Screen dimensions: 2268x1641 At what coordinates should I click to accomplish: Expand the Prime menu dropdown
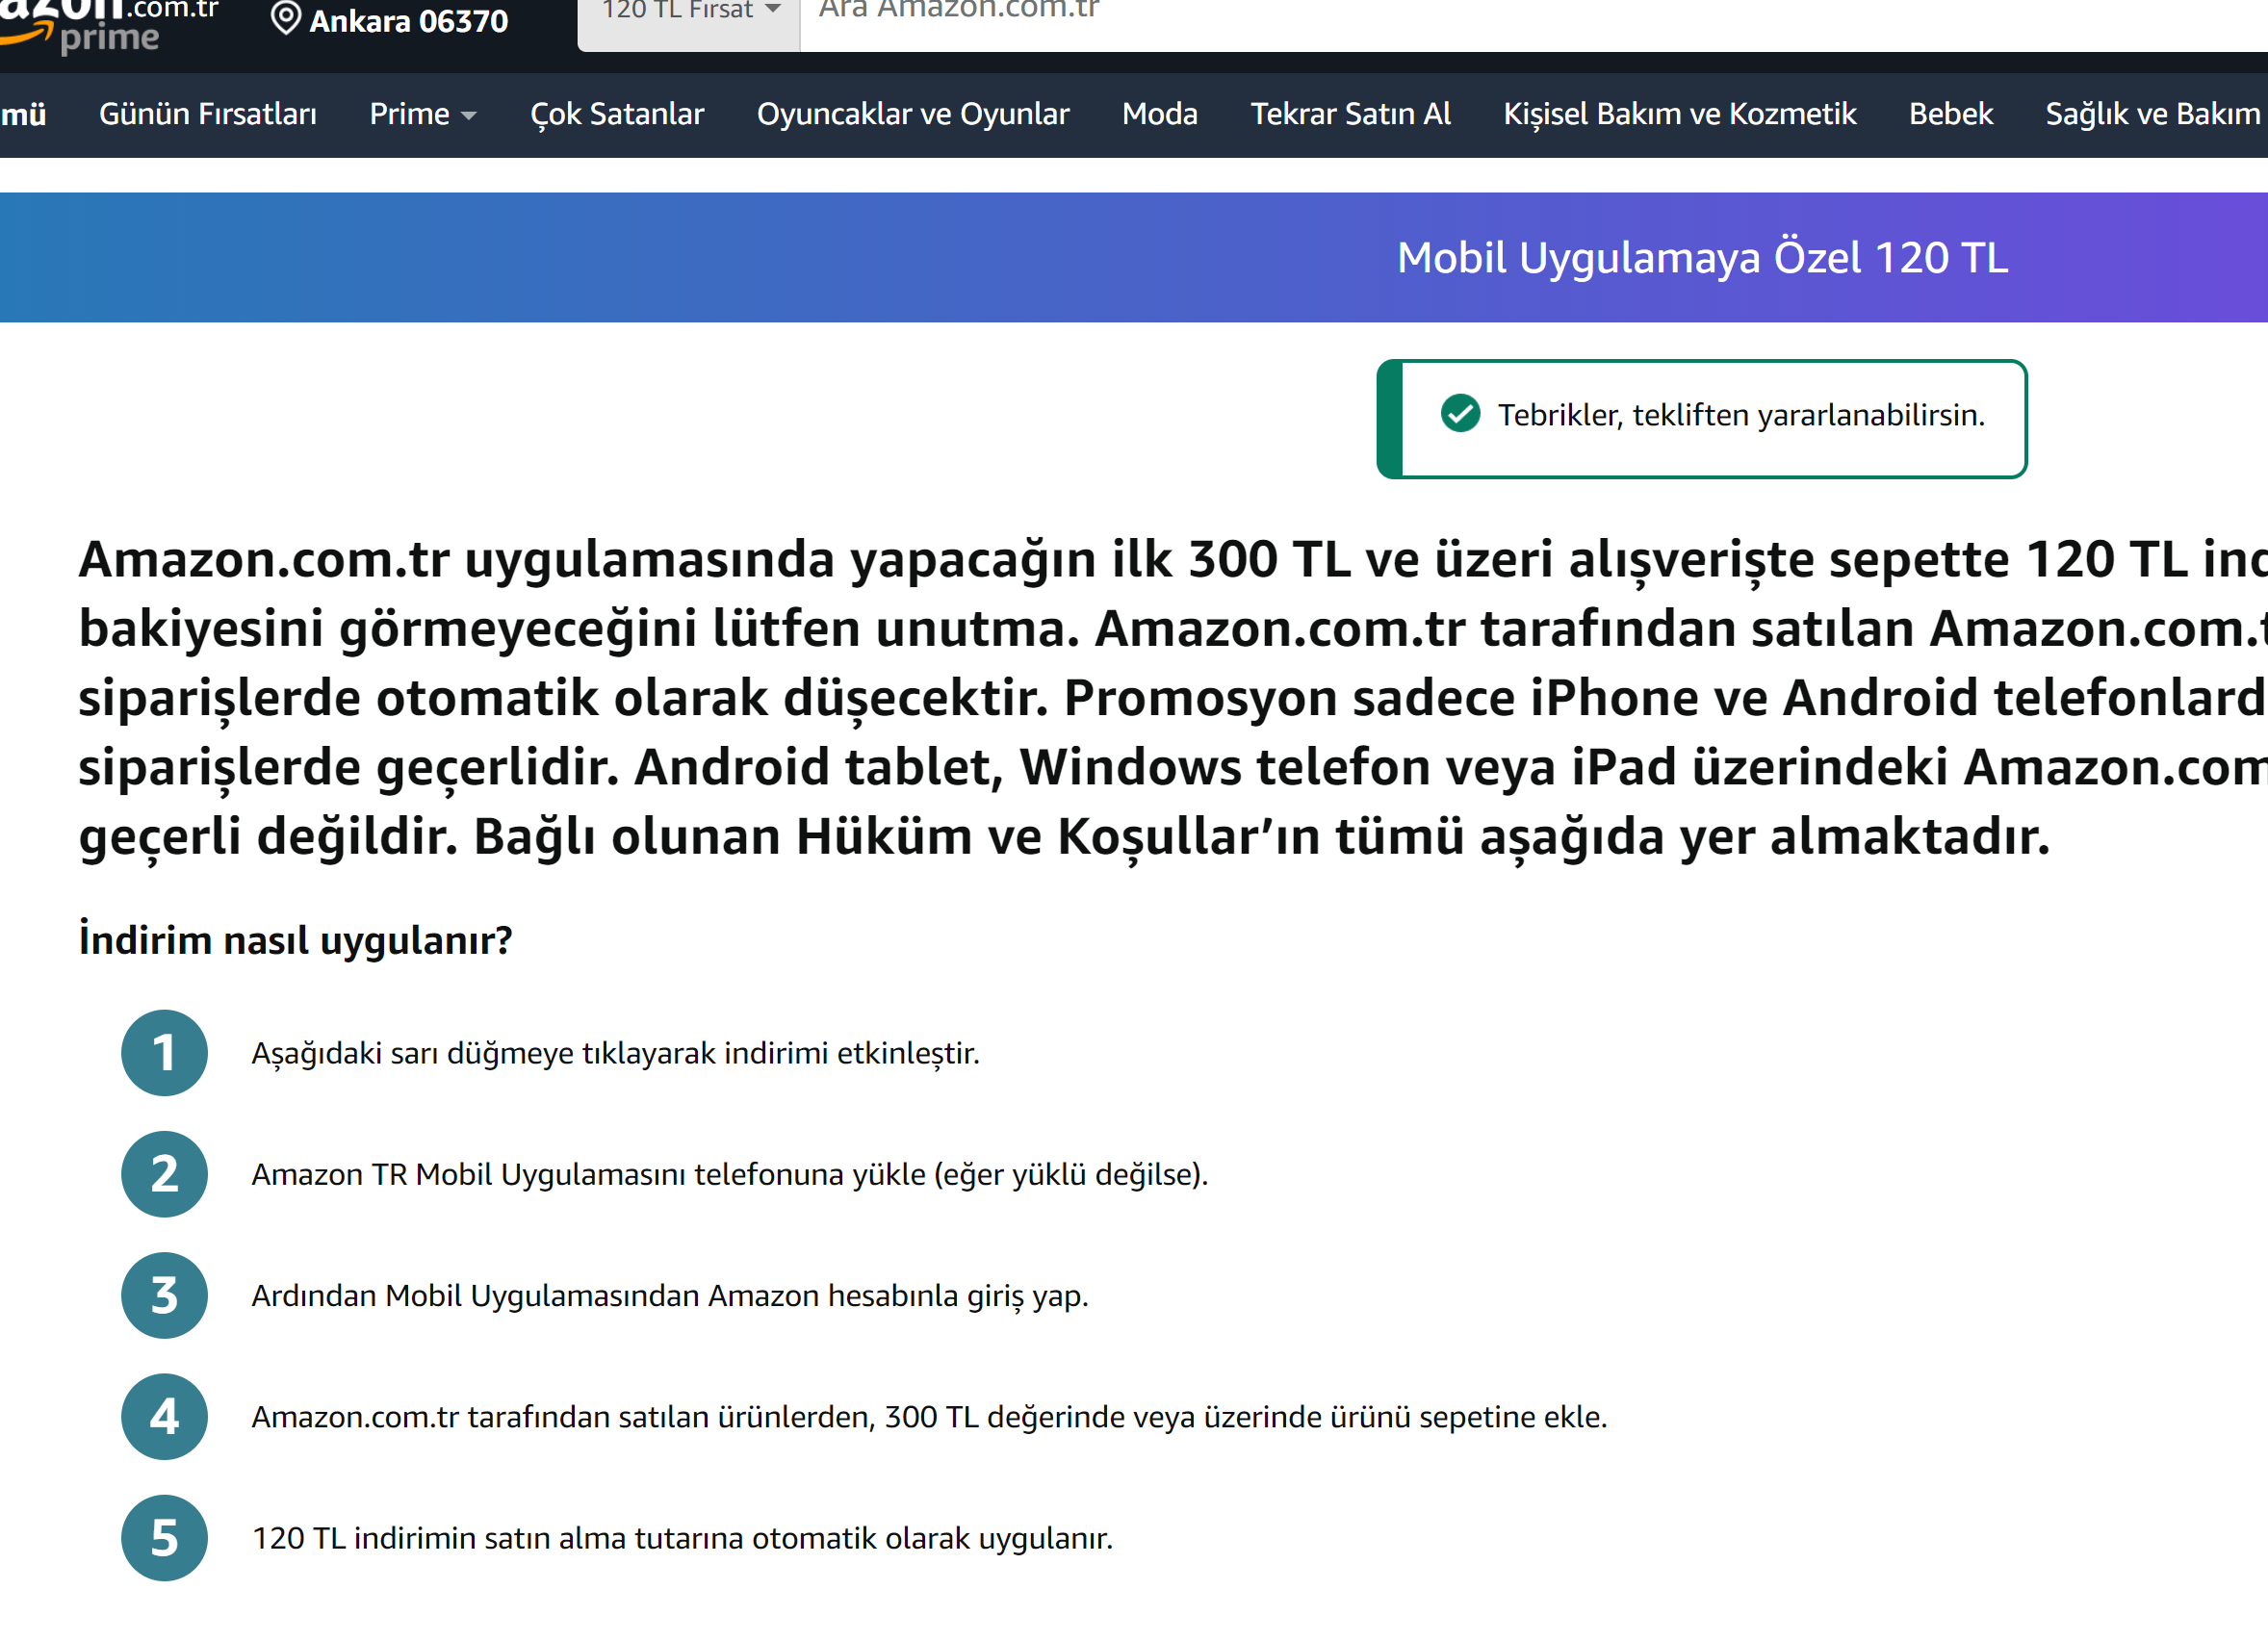pyautogui.click(x=422, y=114)
